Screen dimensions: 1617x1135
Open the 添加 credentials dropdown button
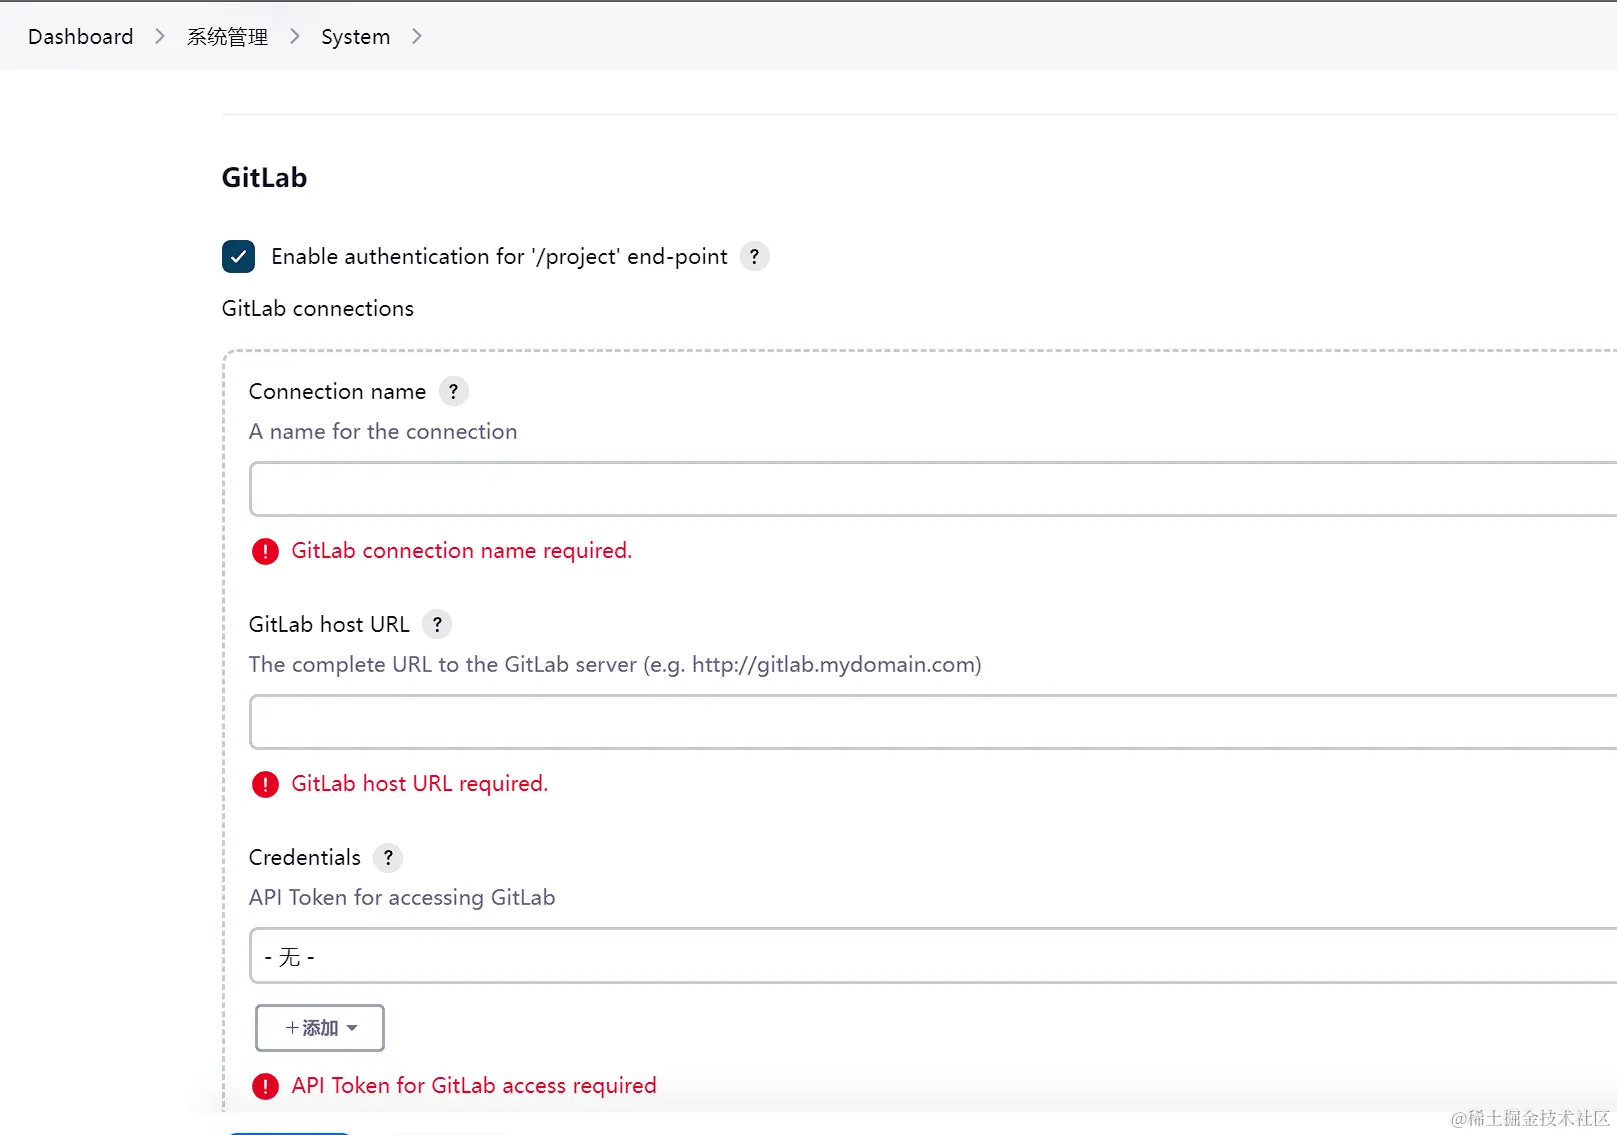point(320,1028)
